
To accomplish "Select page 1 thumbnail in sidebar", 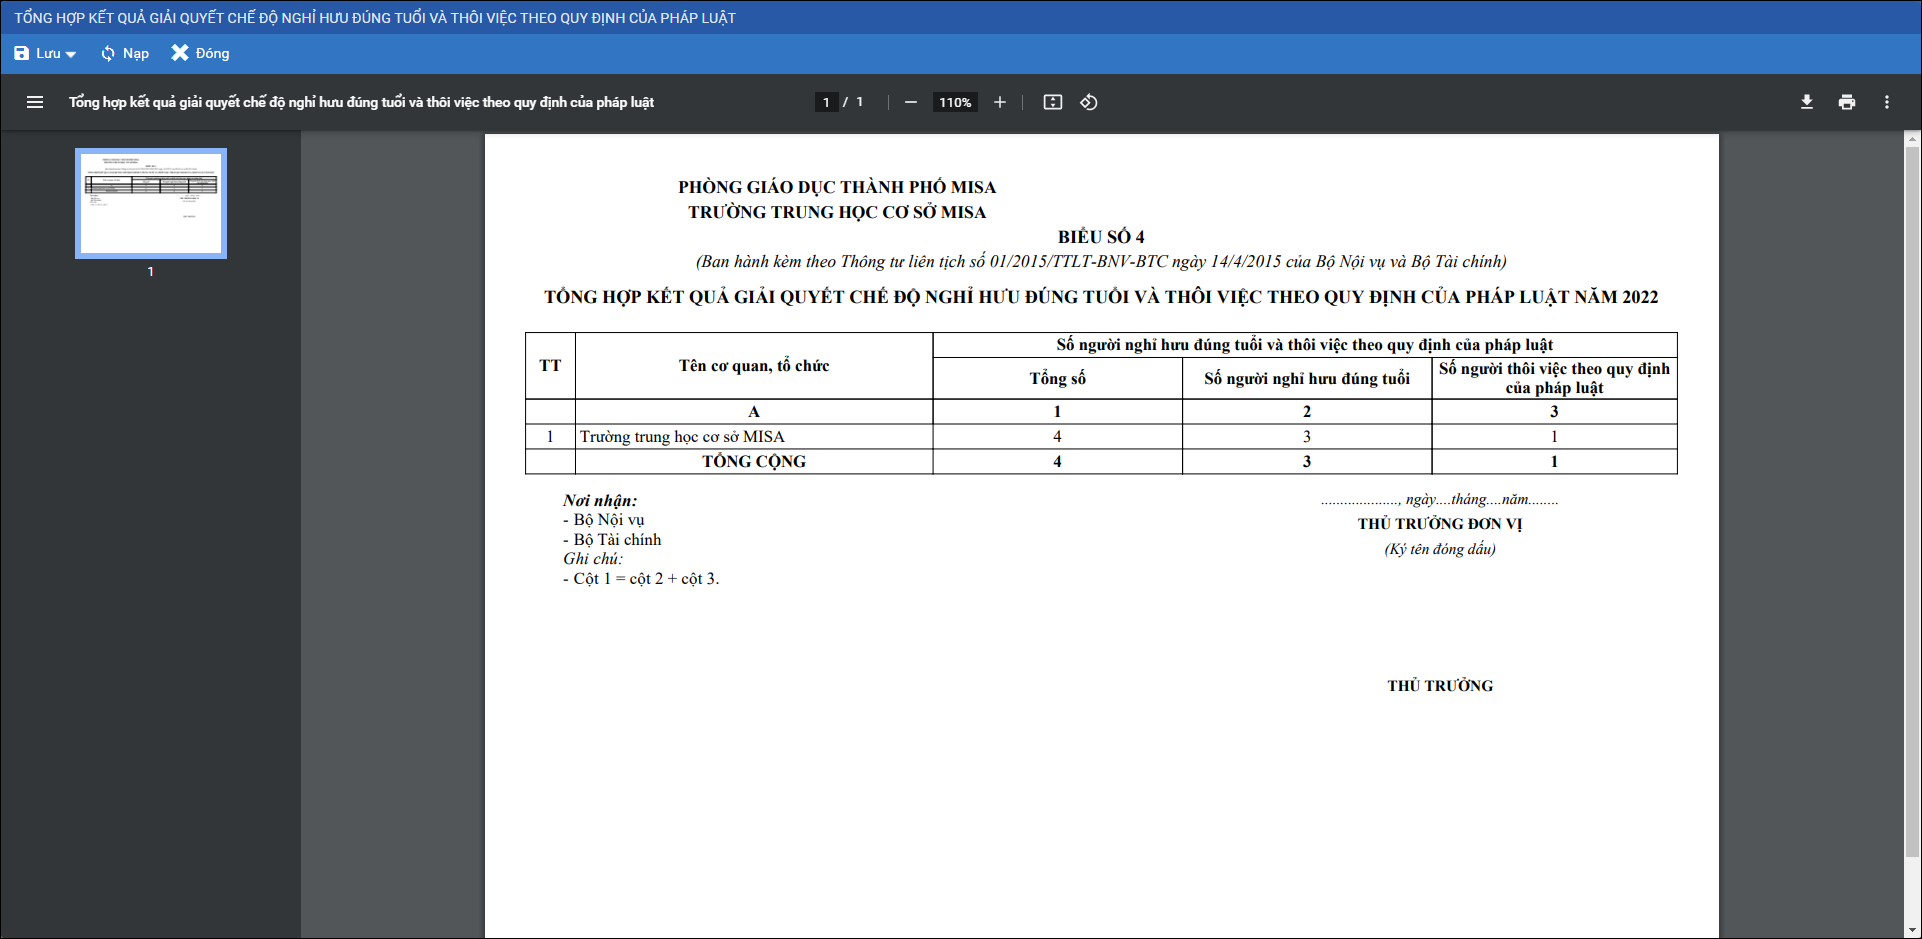I will [x=151, y=203].
